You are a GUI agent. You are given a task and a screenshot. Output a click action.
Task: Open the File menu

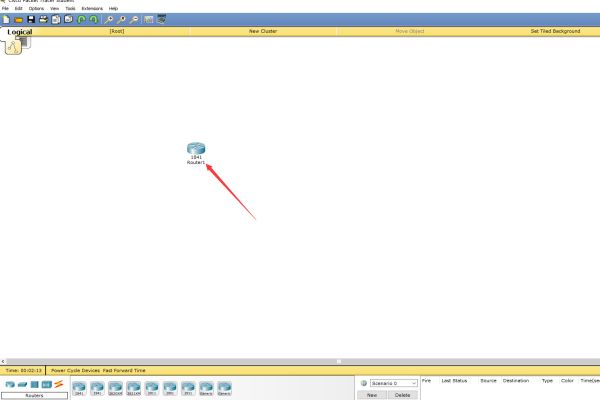point(5,8)
